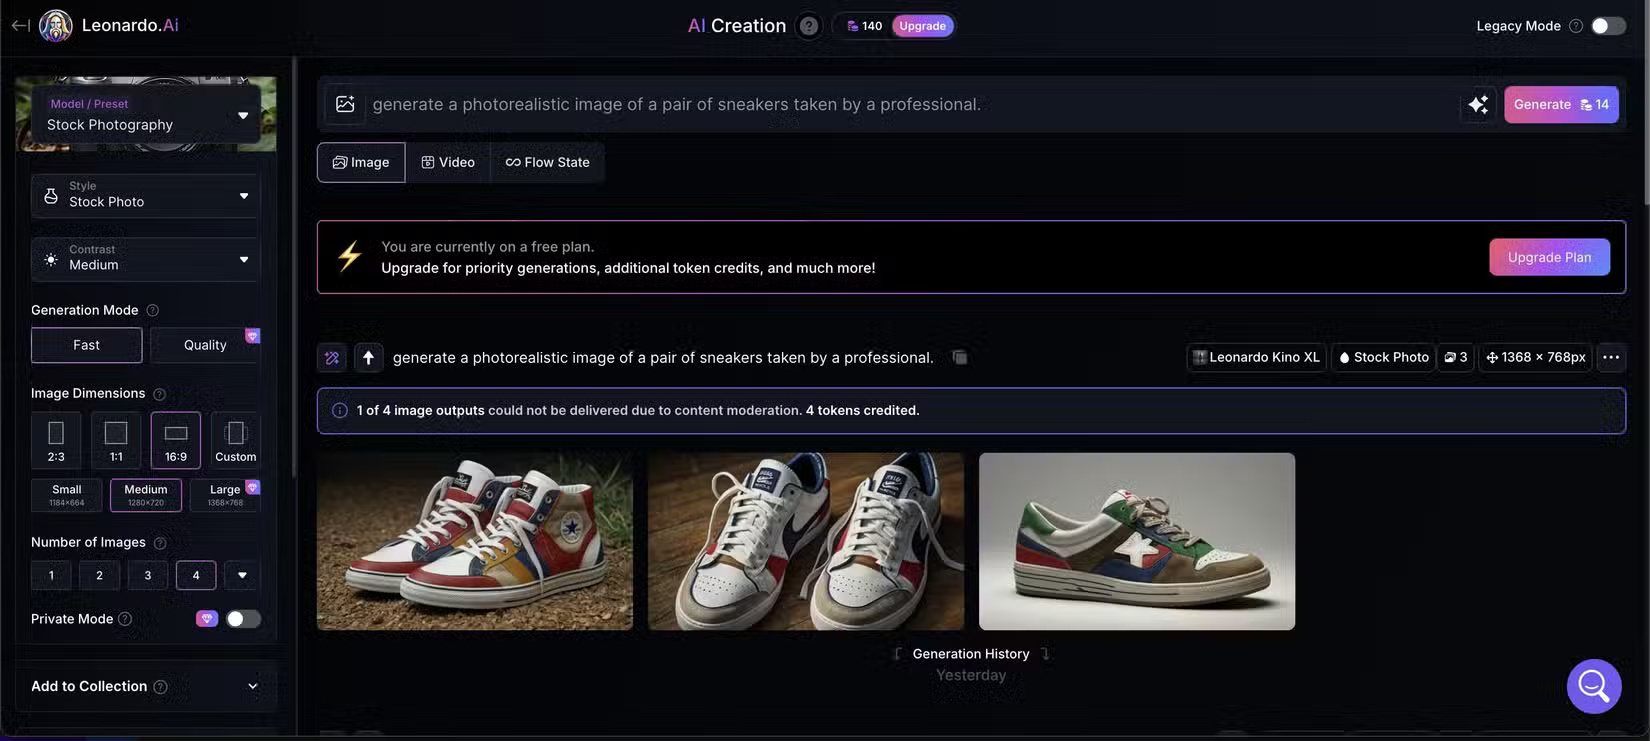Image resolution: width=1650 pixels, height=741 pixels.
Task: Click the up arrow reuse prompt icon
Action: pyautogui.click(x=368, y=358)
